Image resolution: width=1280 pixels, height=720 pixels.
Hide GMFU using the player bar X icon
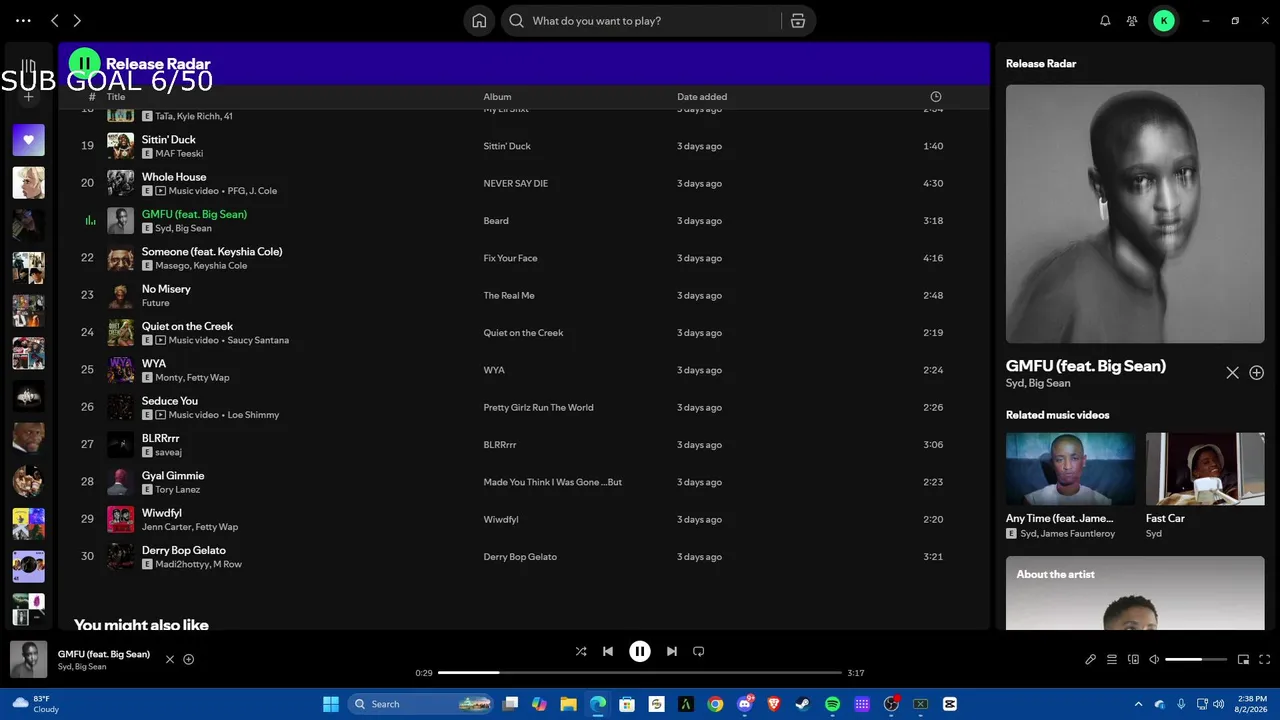(170, 660)
